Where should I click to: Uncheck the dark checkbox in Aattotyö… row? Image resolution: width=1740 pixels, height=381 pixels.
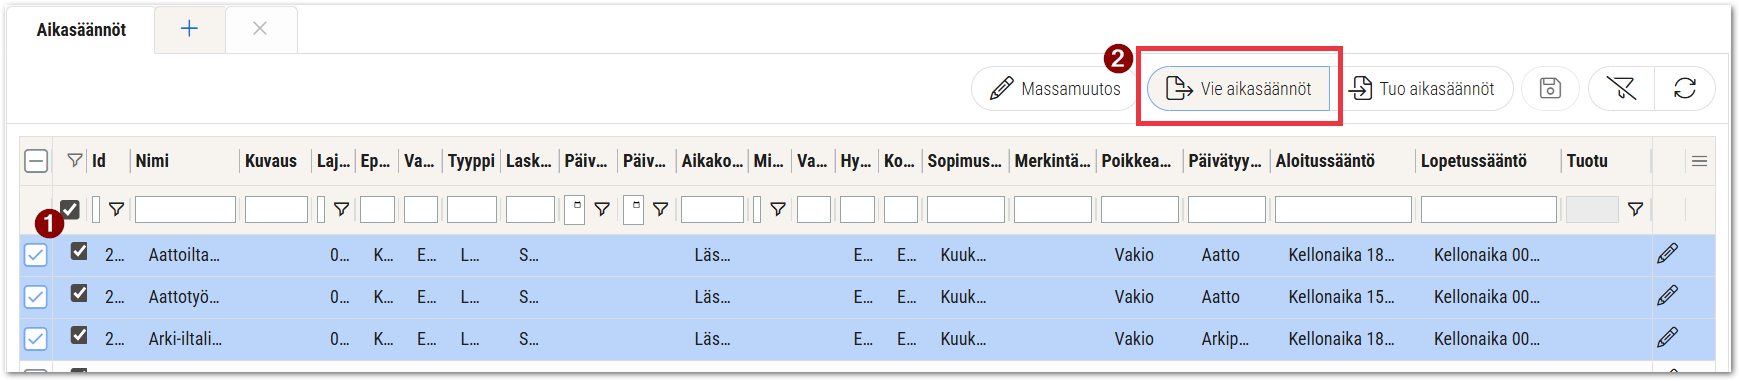(79, 293)
